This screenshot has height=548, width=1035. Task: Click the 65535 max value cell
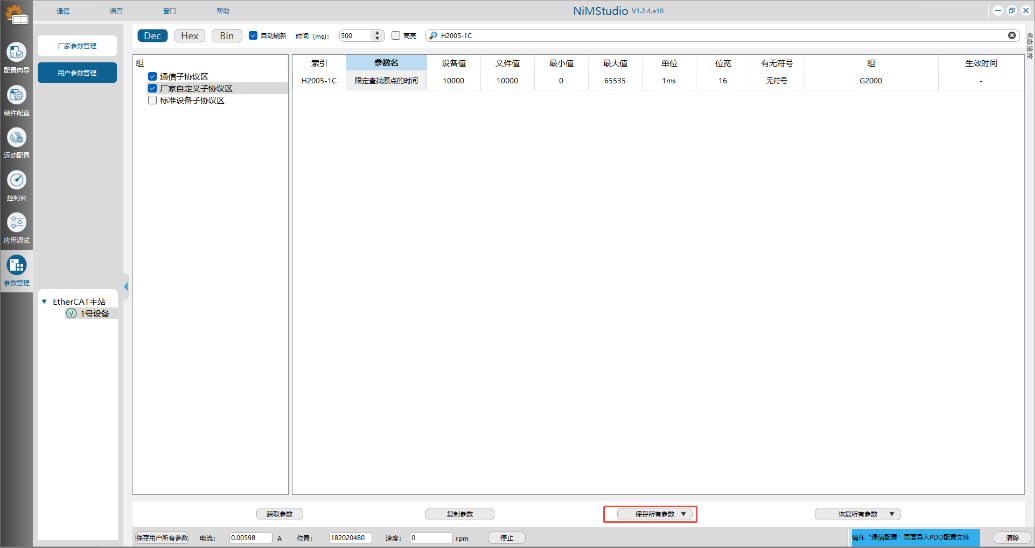tap(615, 81)
